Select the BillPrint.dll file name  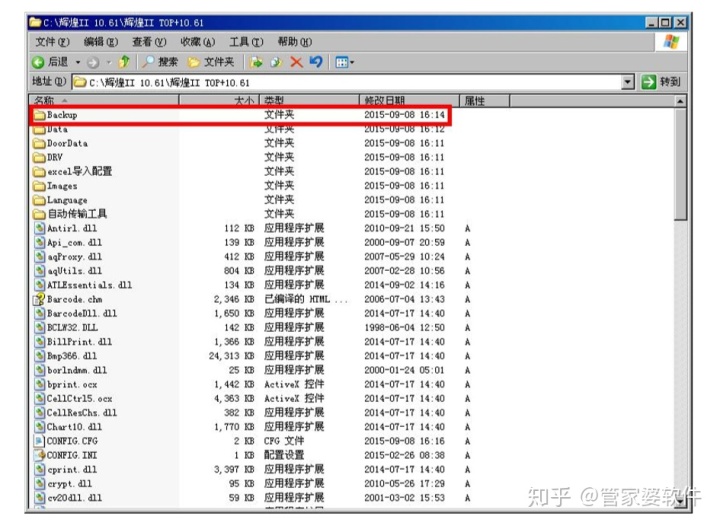pos(79,342)
